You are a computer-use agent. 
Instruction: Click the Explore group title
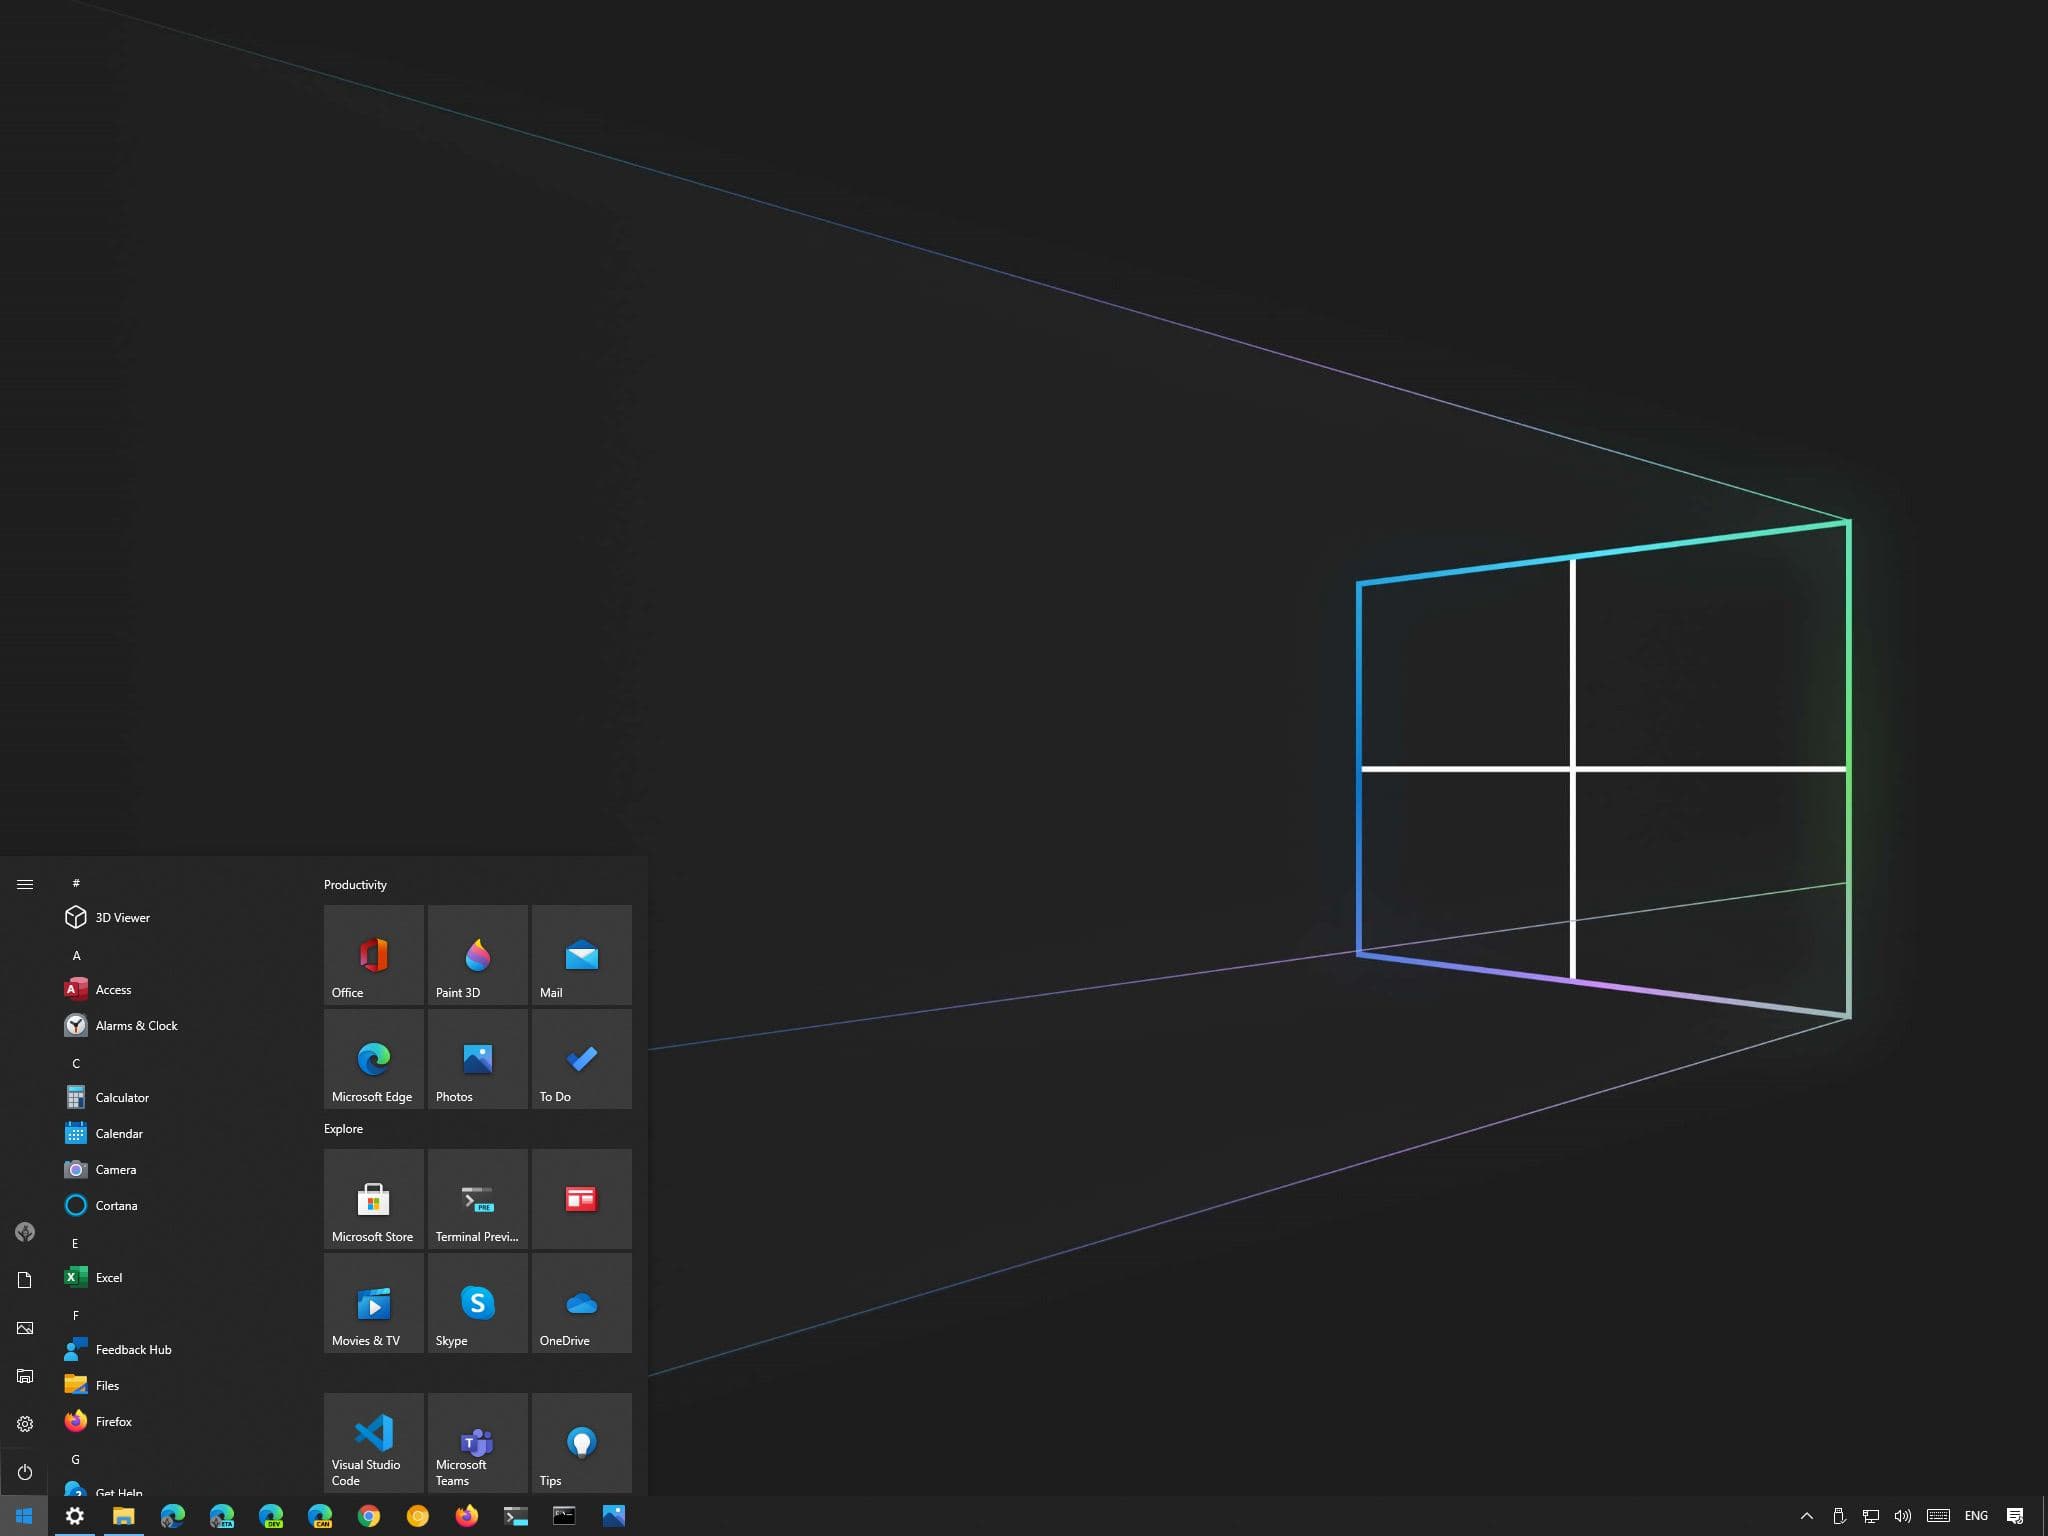point(343,1129)
